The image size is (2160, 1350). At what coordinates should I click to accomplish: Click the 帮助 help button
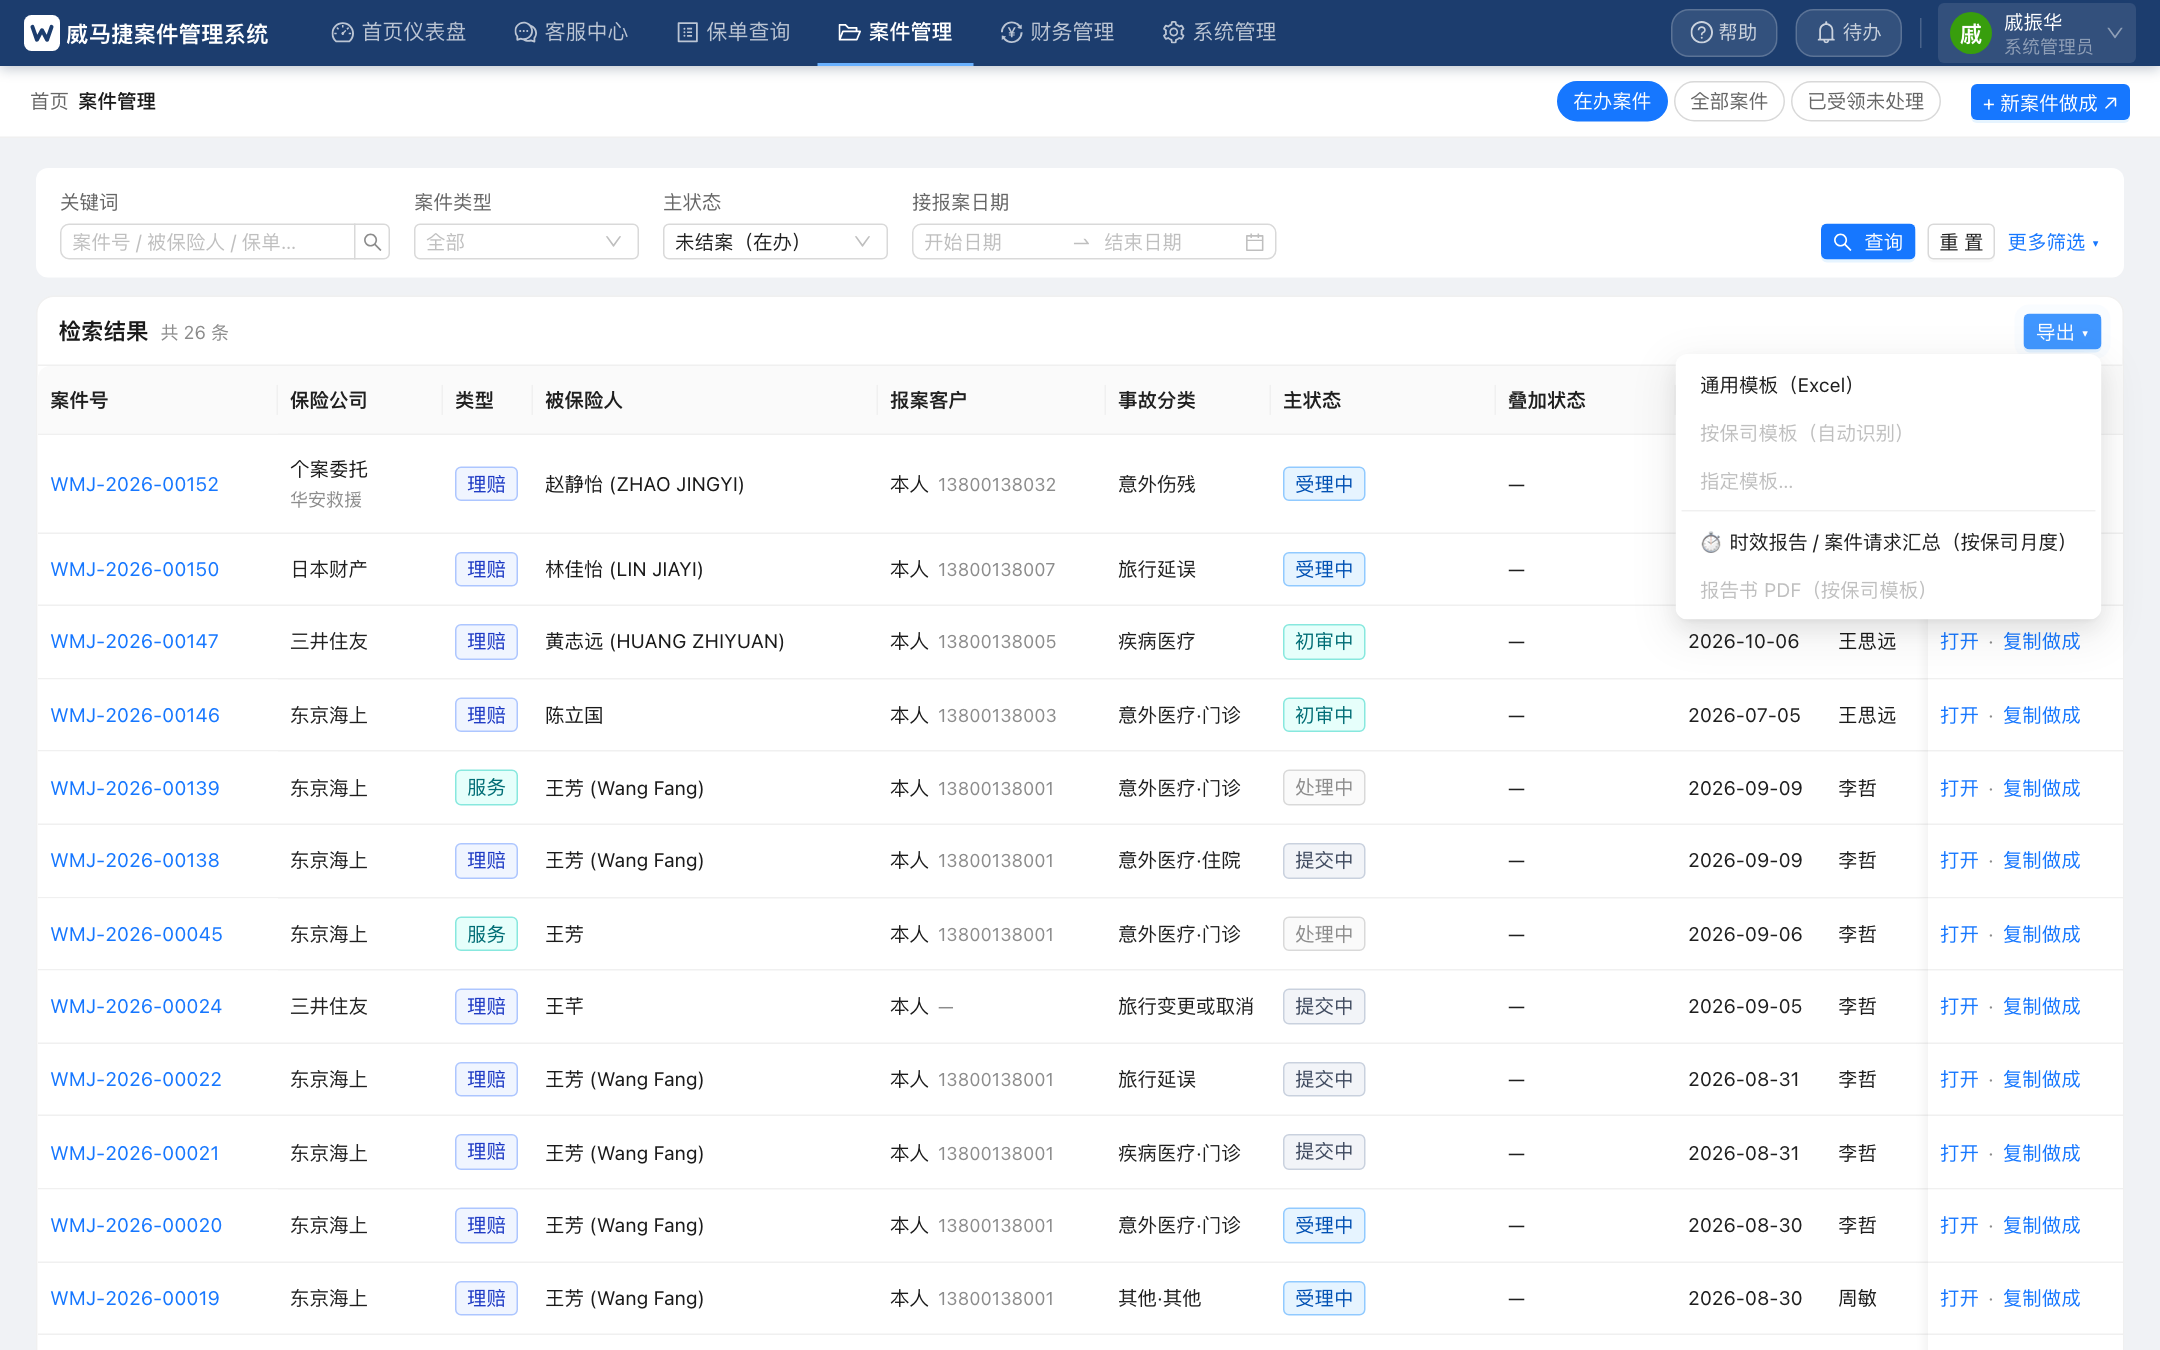(1724, 33)
